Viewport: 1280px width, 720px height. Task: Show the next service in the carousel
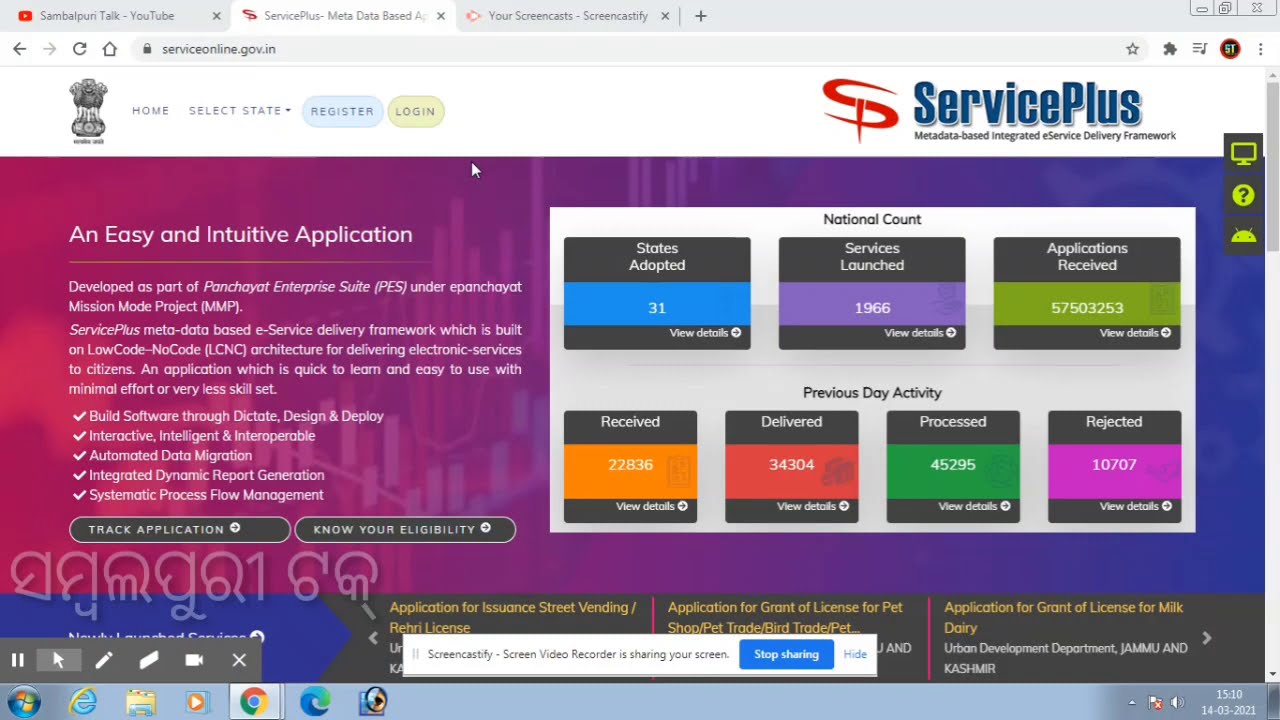(x=1207, y=638)
